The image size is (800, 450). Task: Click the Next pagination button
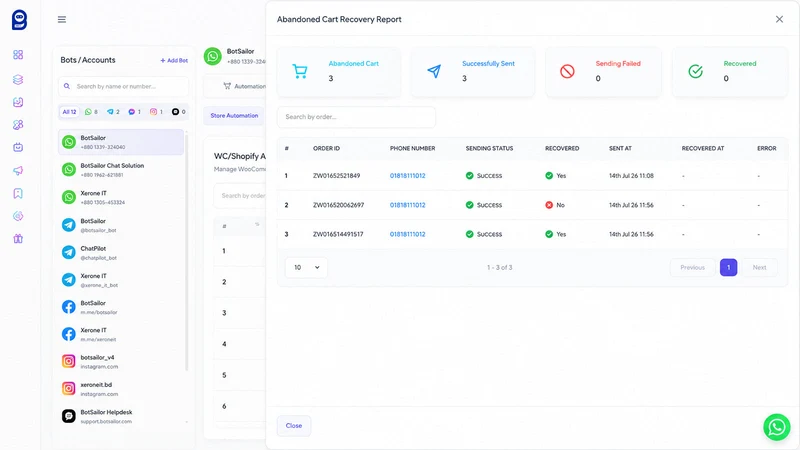[x=759, y=267]
